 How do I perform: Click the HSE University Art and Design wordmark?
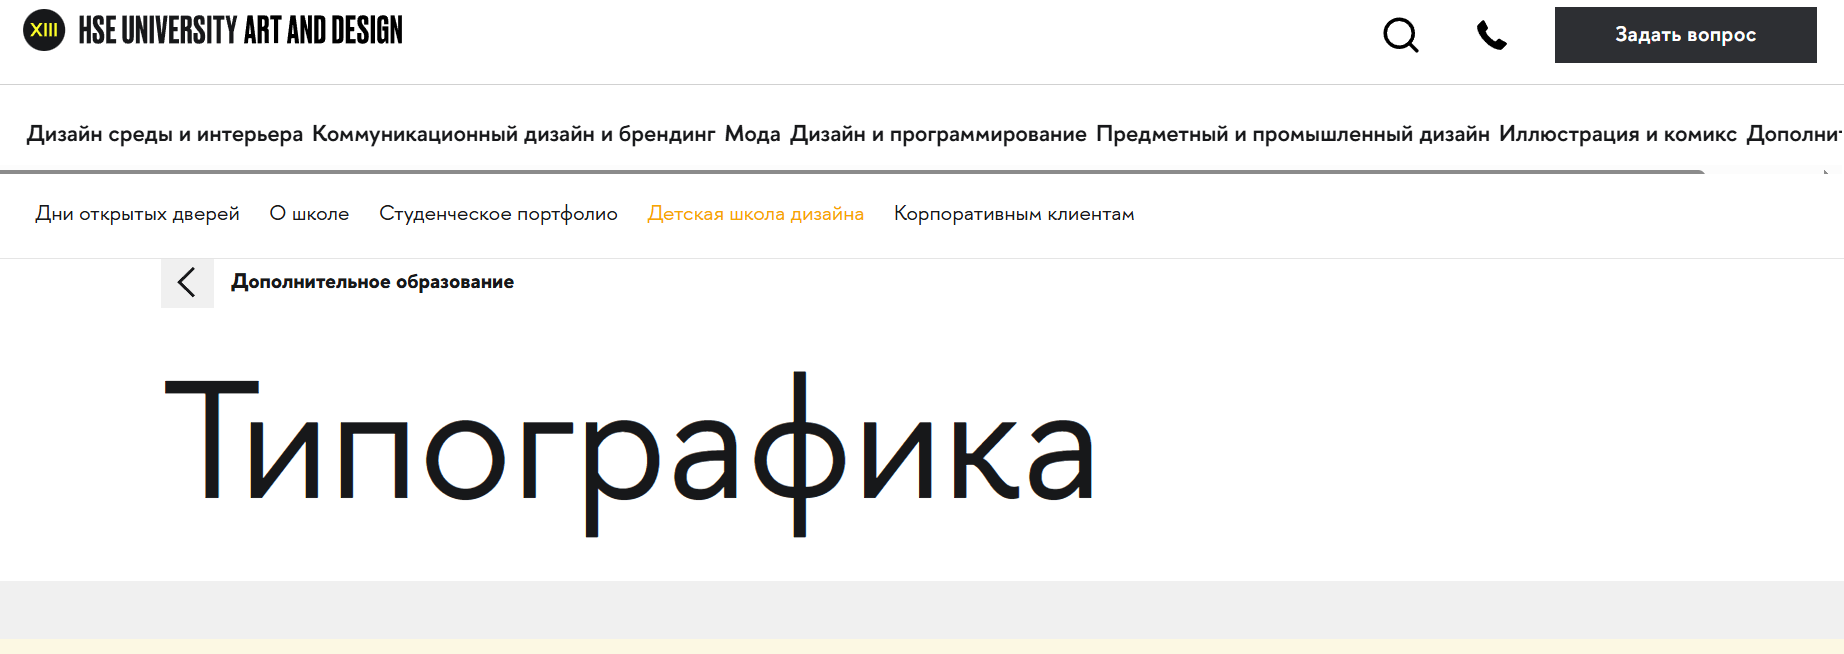click(x=240, y=31)
